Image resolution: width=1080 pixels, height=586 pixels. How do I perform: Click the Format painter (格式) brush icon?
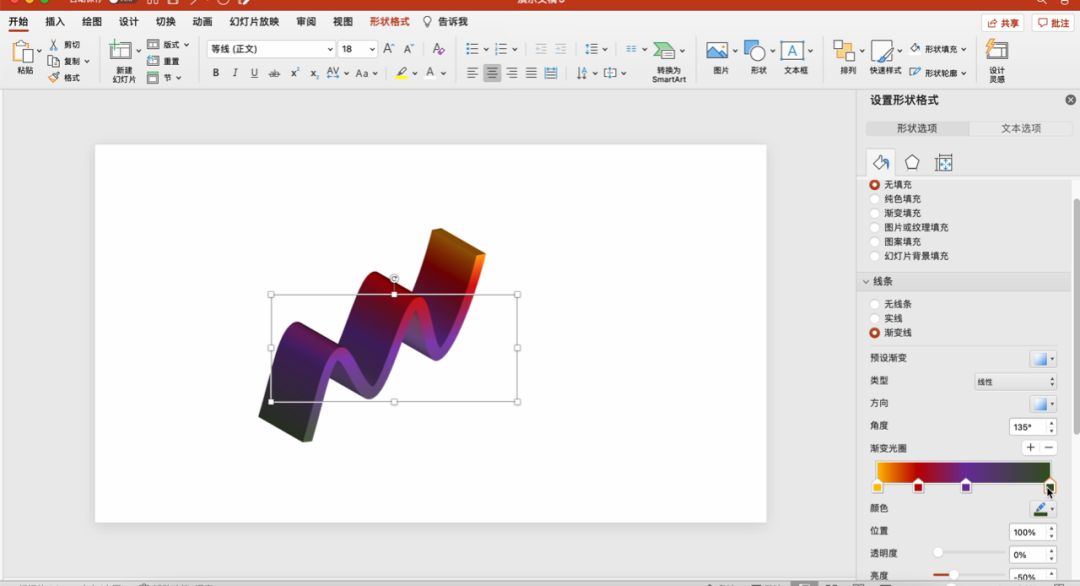pyautogui.click(x=54, y=78)
